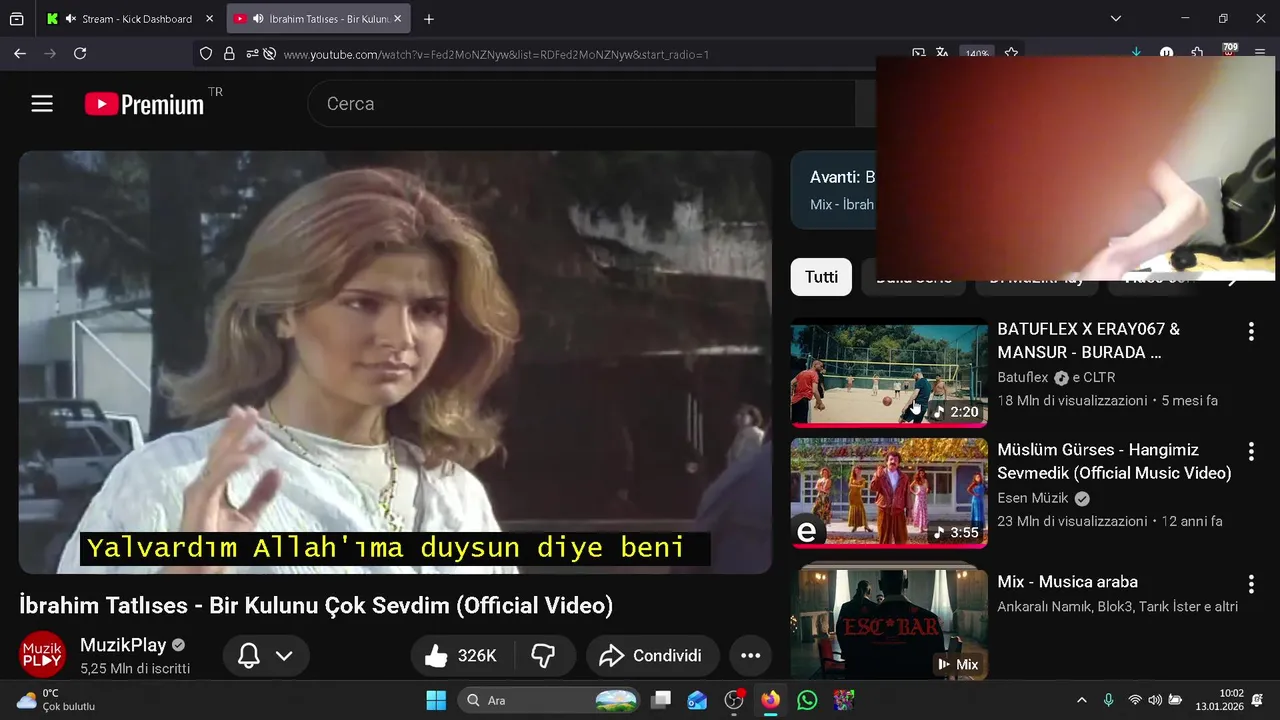Screen dimensions: 1280x720
Task: Open Müslüm Gürses - Hangimiz Sevmedik title
Action: pyautogui.click(x=1114, y=461)
